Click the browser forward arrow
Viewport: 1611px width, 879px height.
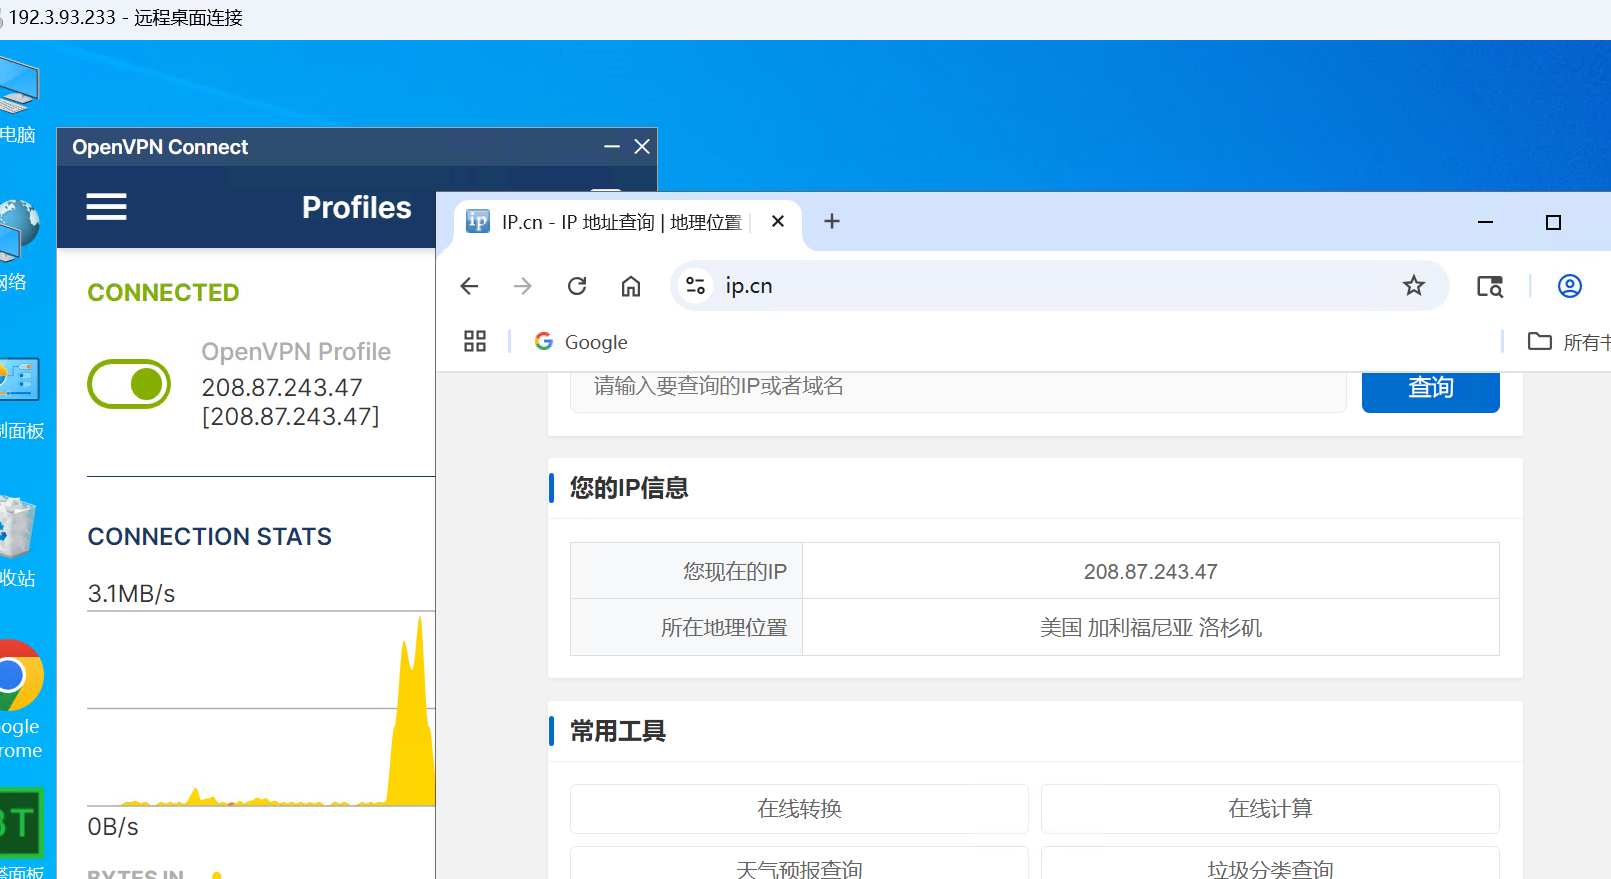click(522, 286)
